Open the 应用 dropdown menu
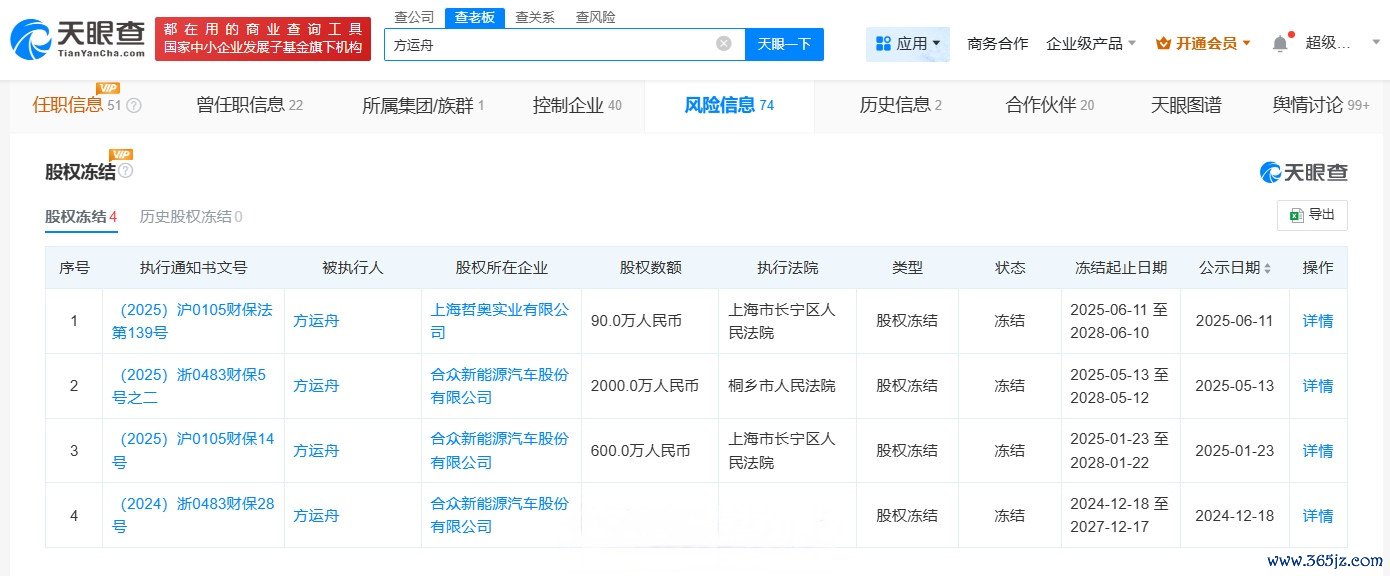 (x=908, y=43)
